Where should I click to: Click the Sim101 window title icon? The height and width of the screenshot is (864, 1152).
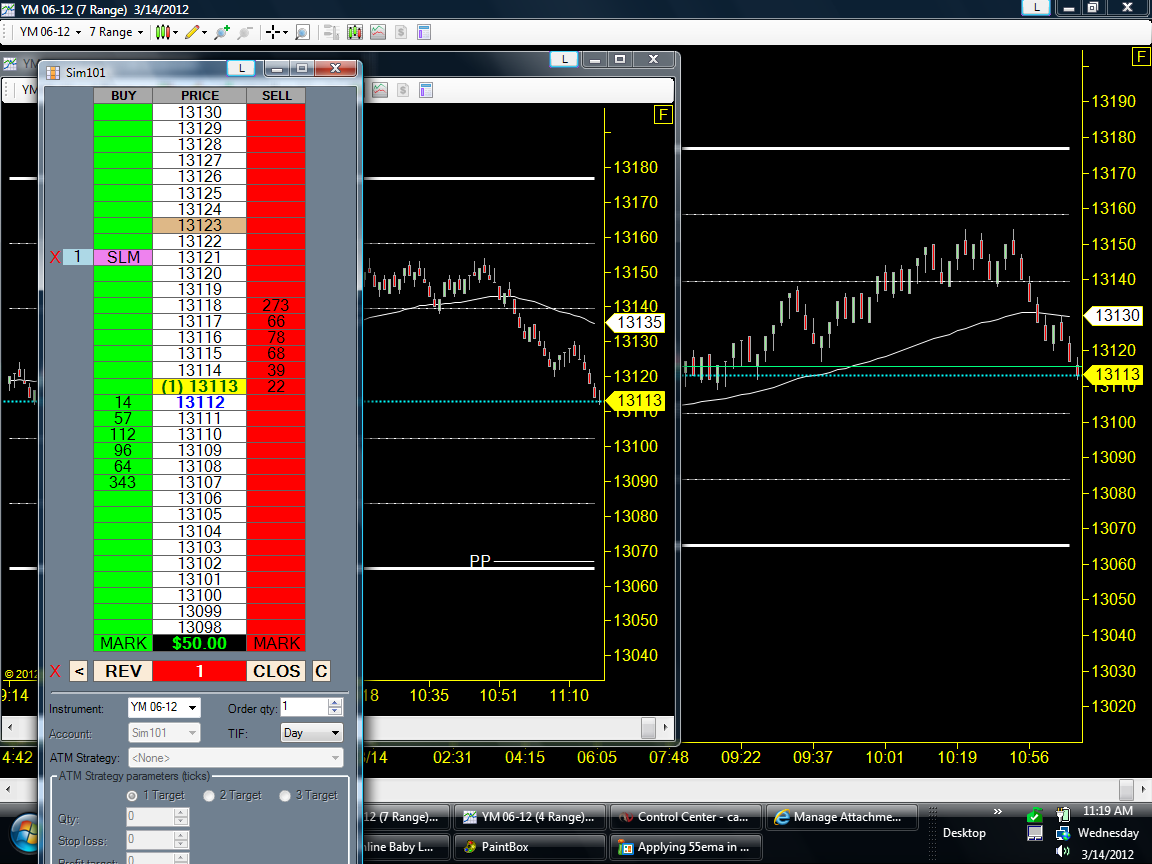[x=53, y=72]
